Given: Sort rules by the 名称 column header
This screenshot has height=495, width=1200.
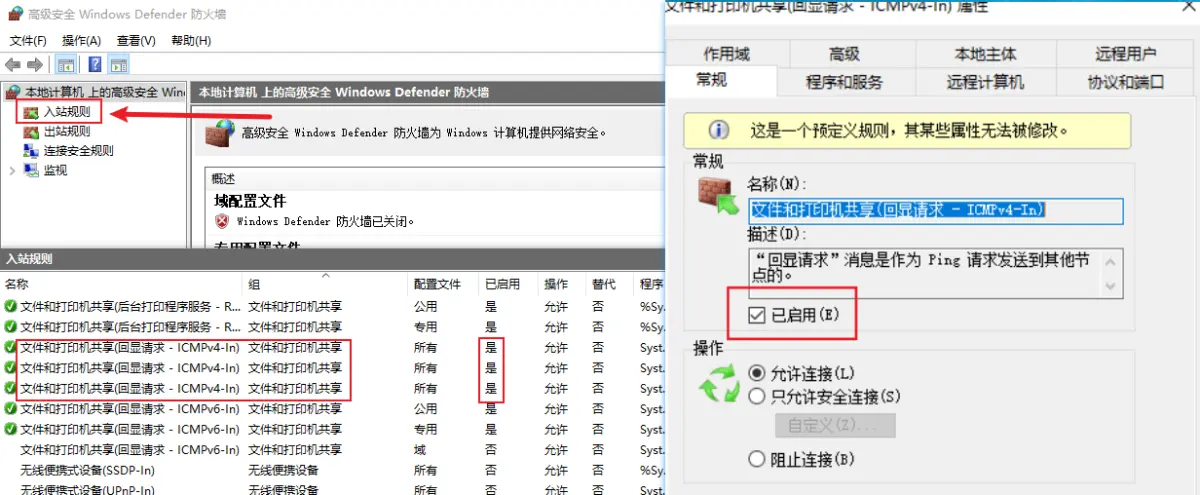Looking at the screenshot, I should tap(121, 284).
